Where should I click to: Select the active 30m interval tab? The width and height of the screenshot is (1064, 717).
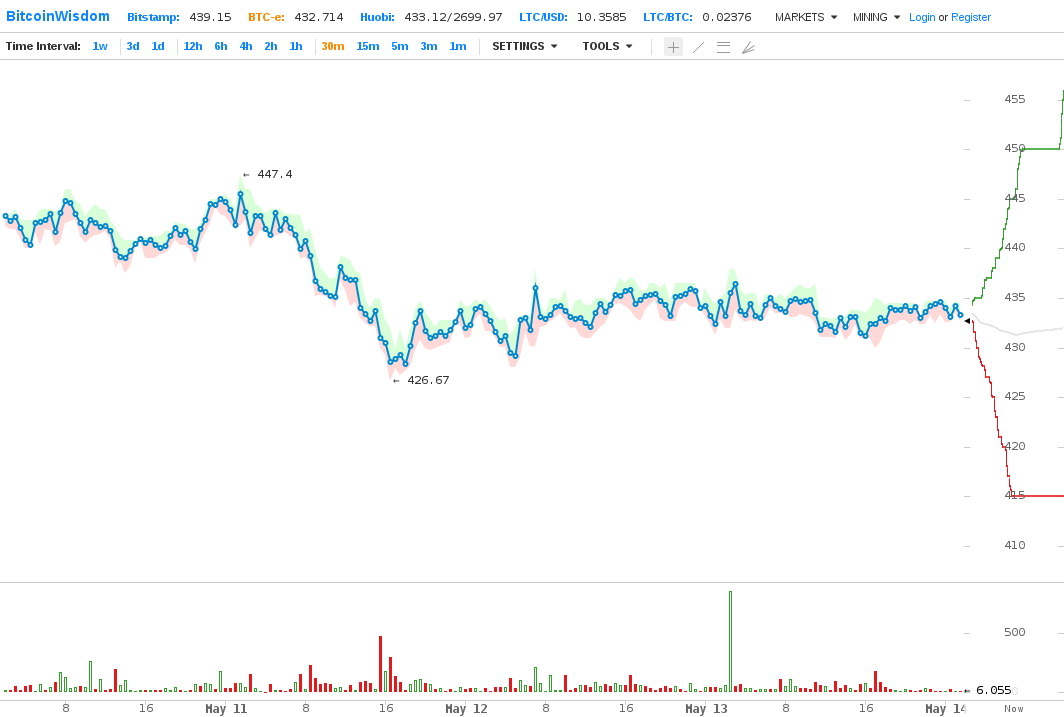click(x=332, y=47)
